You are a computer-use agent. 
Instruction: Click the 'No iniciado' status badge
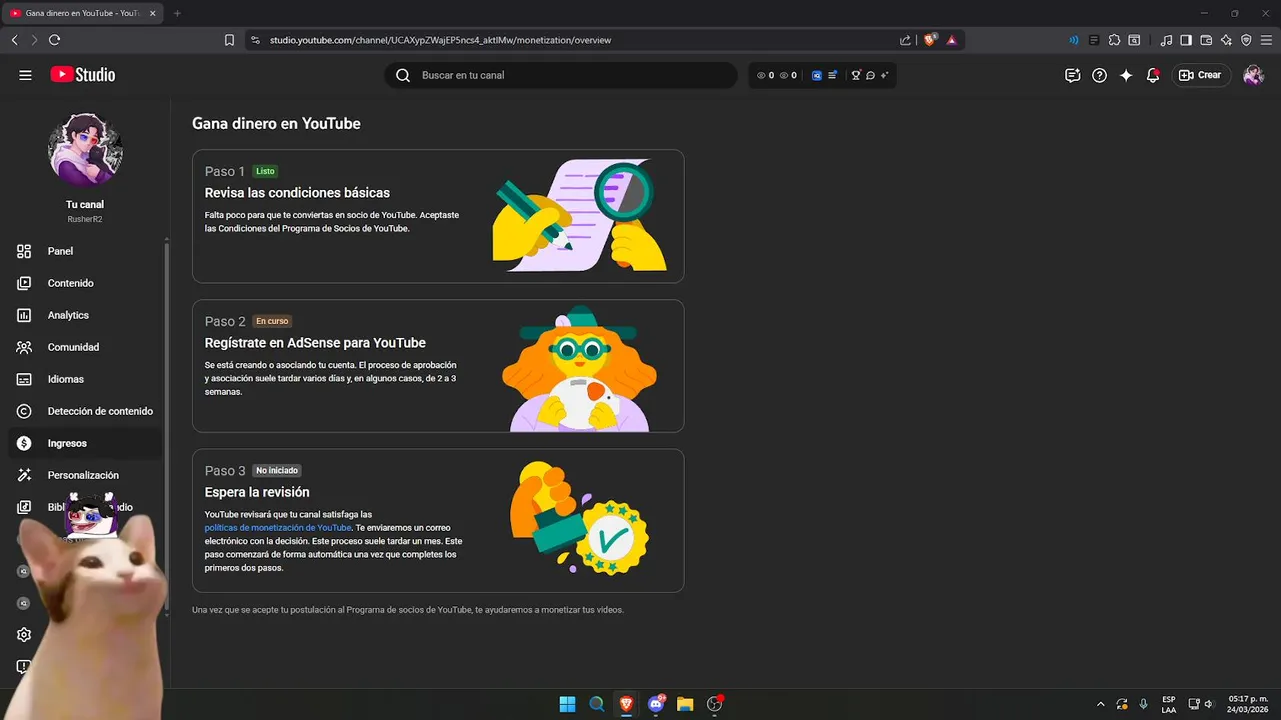coord(277,470)
